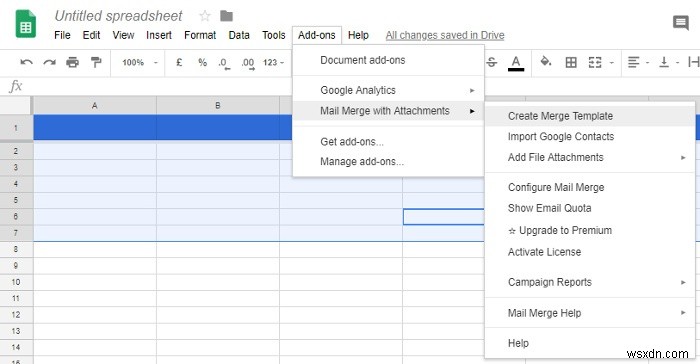Open the fill color picker
The image size is (700, 364).
pyautogui.click(x=546, y=62)
